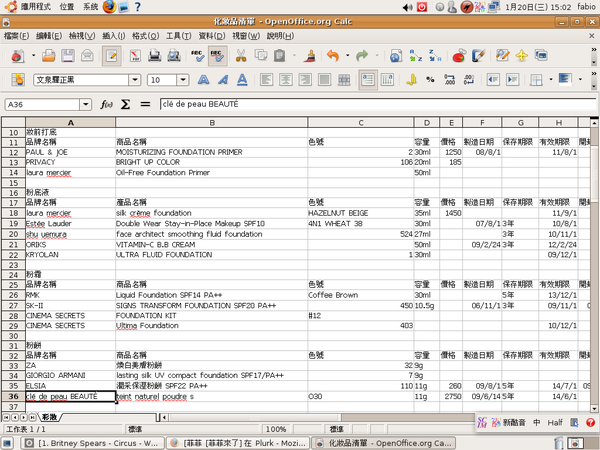Open the 檔案(F) menu
Image resolution: width=600 pixels, height=450 pixels.
(x=16, y=36)
